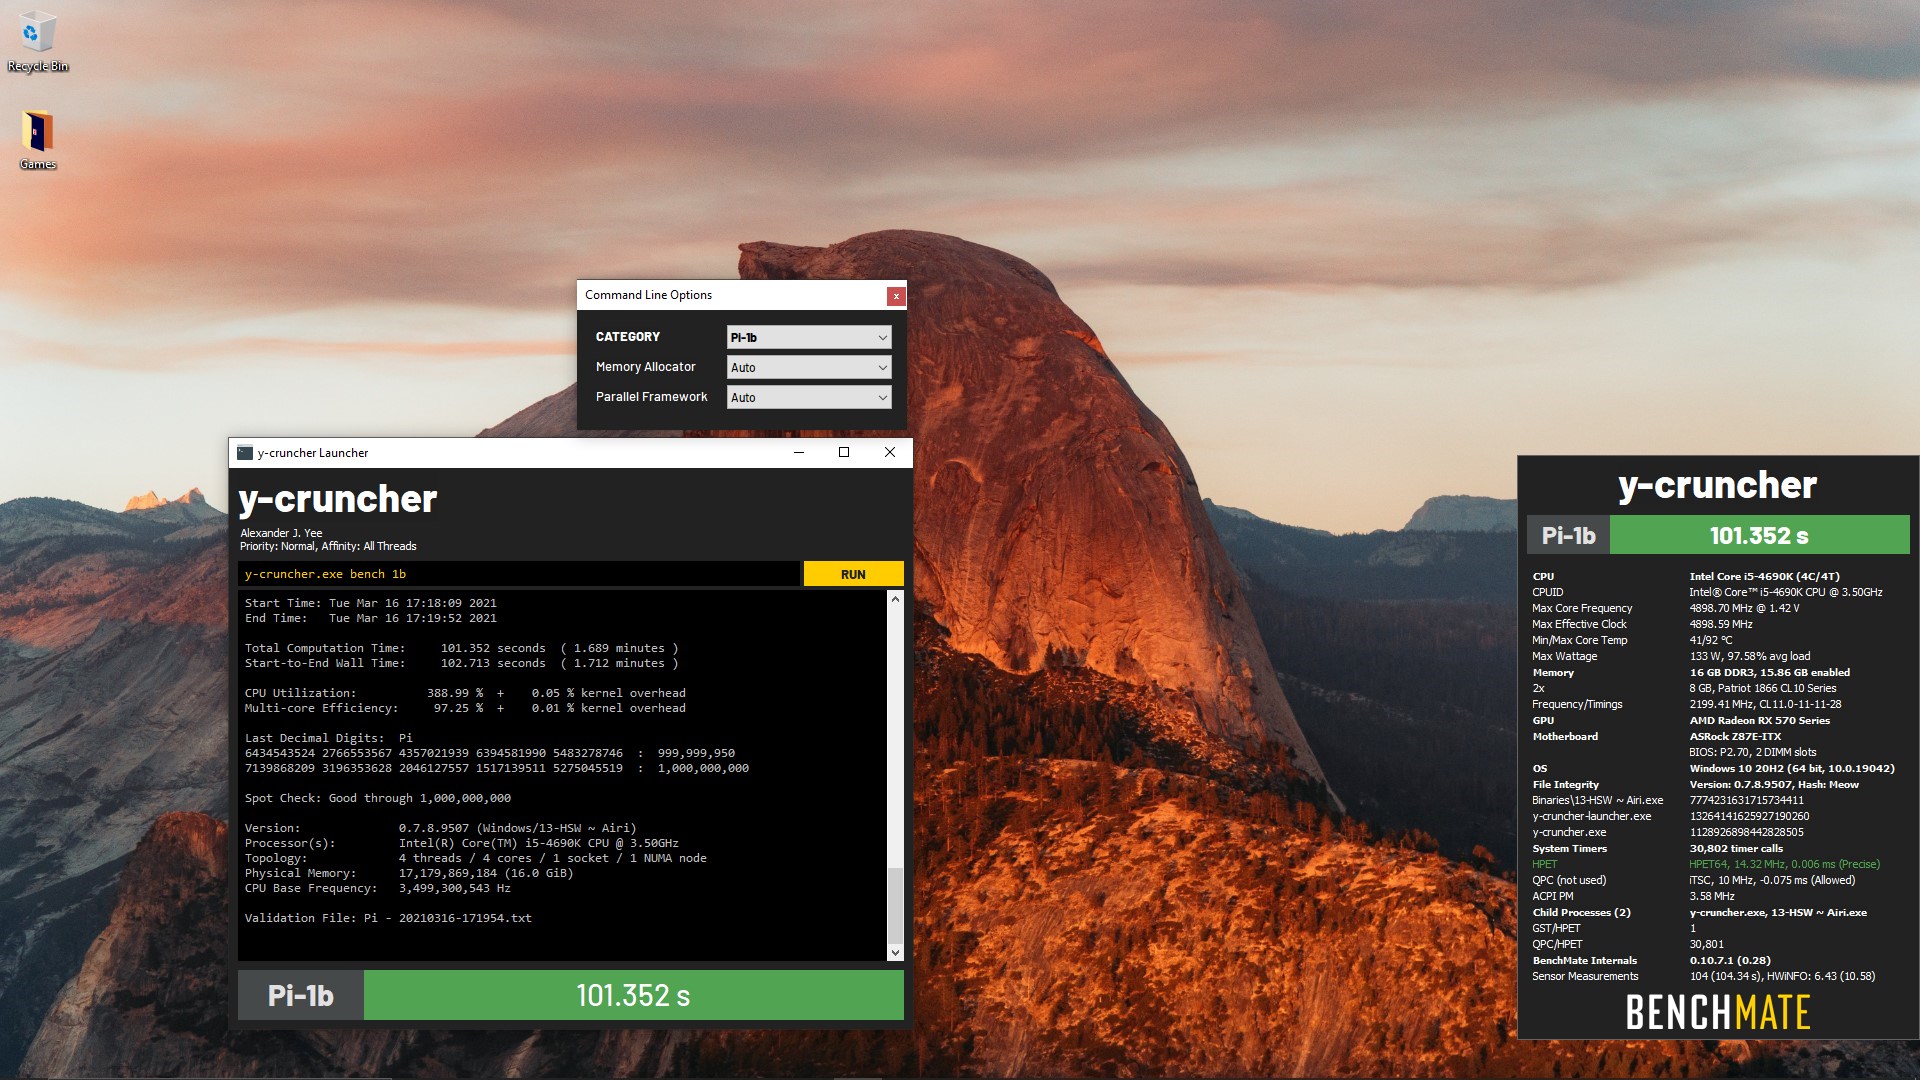Click 'CPU Utilization:' line in output
1920x1080 pixels.
(465, 693)
